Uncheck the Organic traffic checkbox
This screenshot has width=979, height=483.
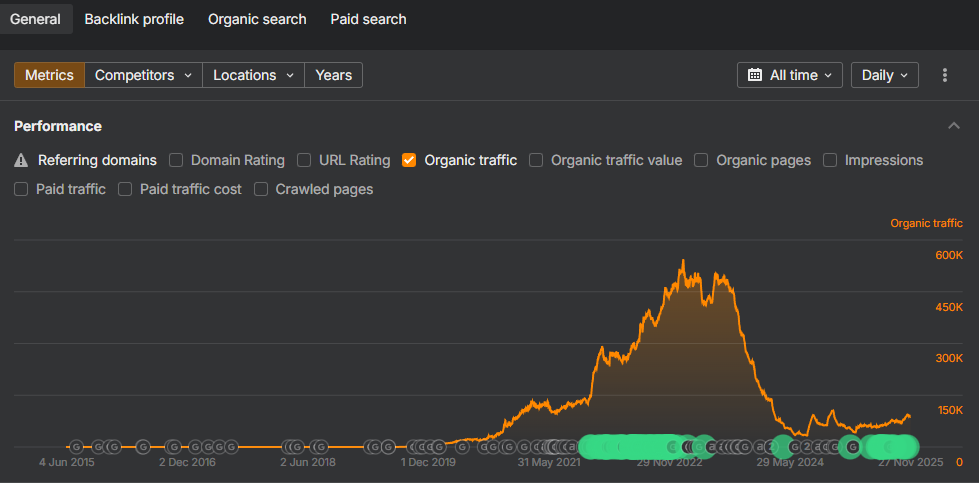(409, 160)
